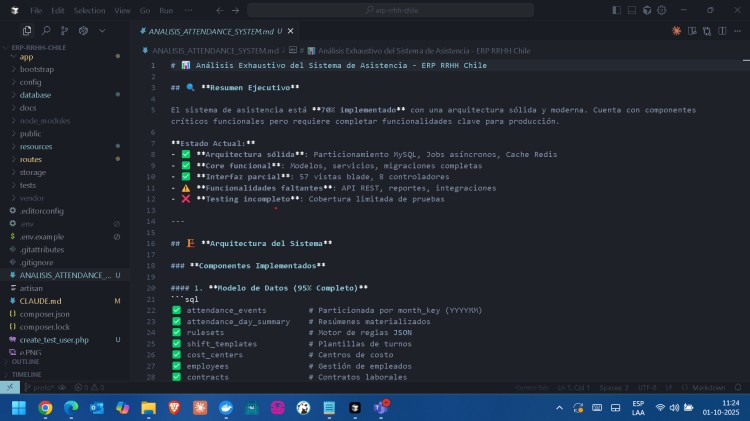Open Microsoft Edge from the taskbar
The width and height of the screenshot is (750, 421).
(71, 408)
